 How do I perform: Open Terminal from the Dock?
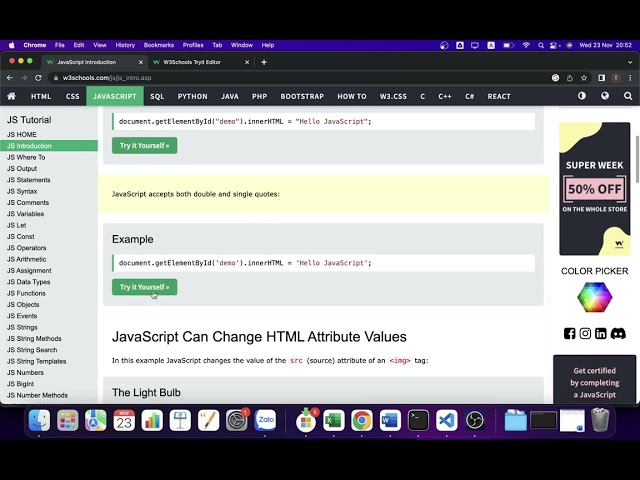pyautogui.click(x=418, y=420)
